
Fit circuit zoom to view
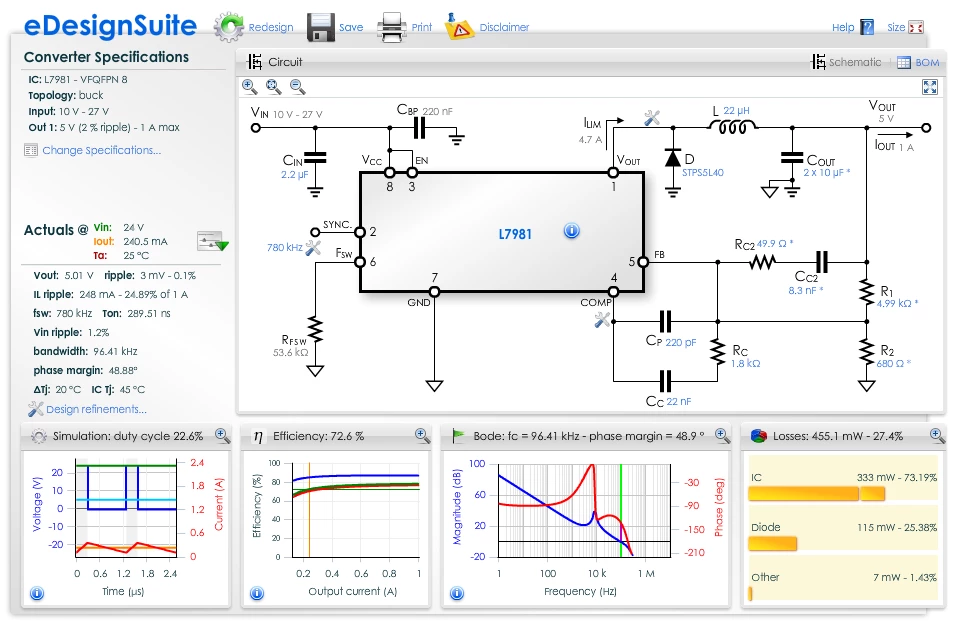(x=274, y=87)
